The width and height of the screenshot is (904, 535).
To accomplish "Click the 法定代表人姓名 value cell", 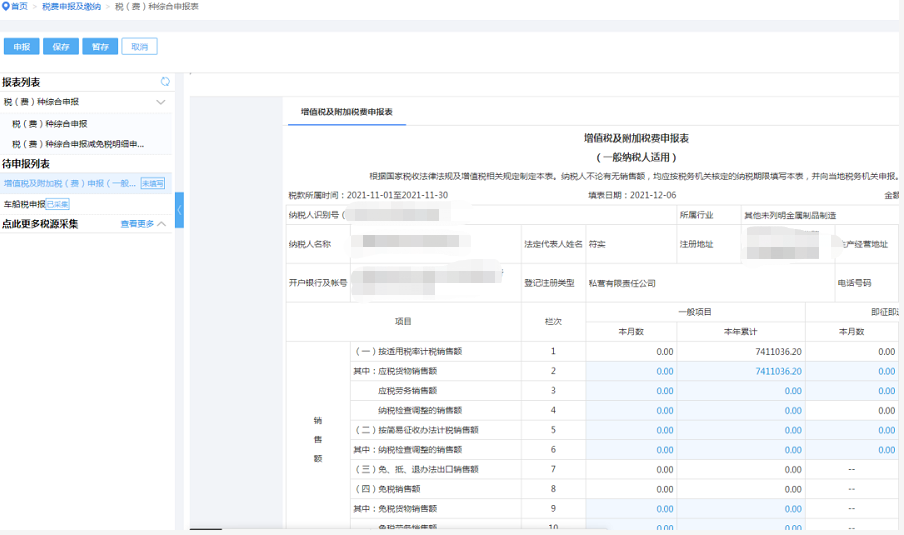I will 631,244.
